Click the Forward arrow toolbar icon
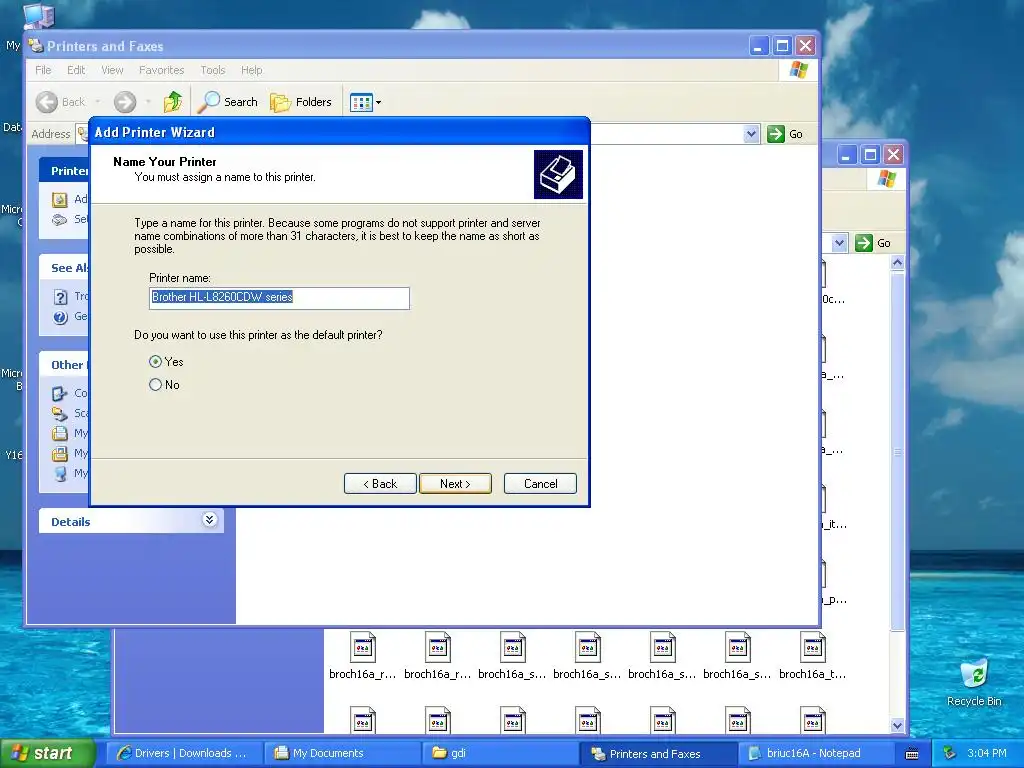 click(125, 102)
